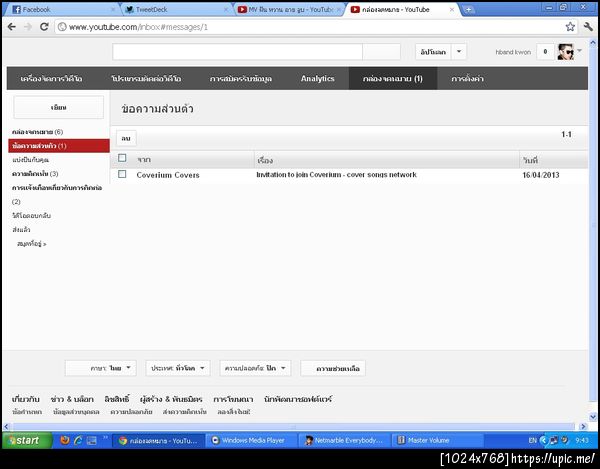
Task: Open the country dropdown in footer
Action: pyautogui.click(x=178, y=368)
